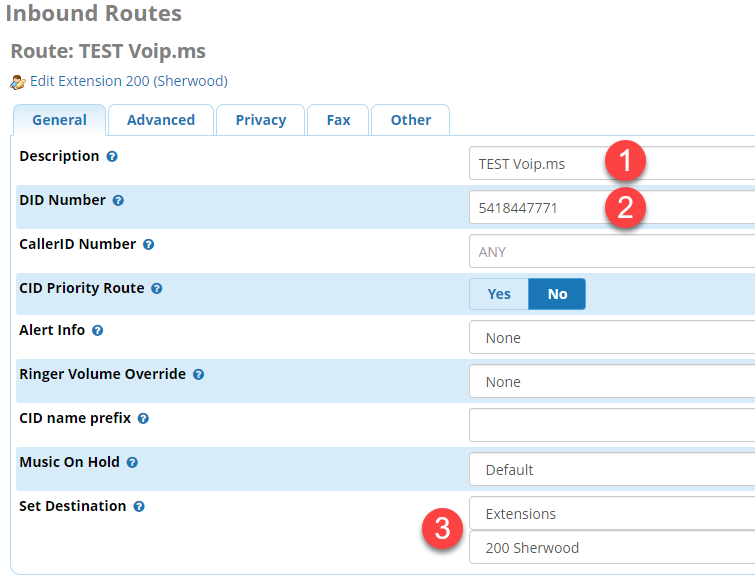Set CID Priority Route to No

click(557, 294)
